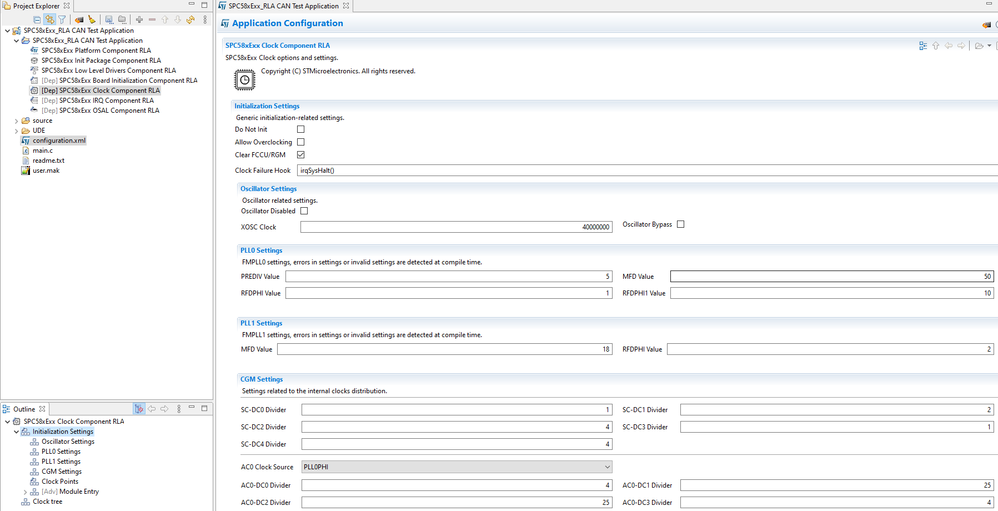Expand the source folder
This screenshot has height=511, width=998.
pos(16,120)
